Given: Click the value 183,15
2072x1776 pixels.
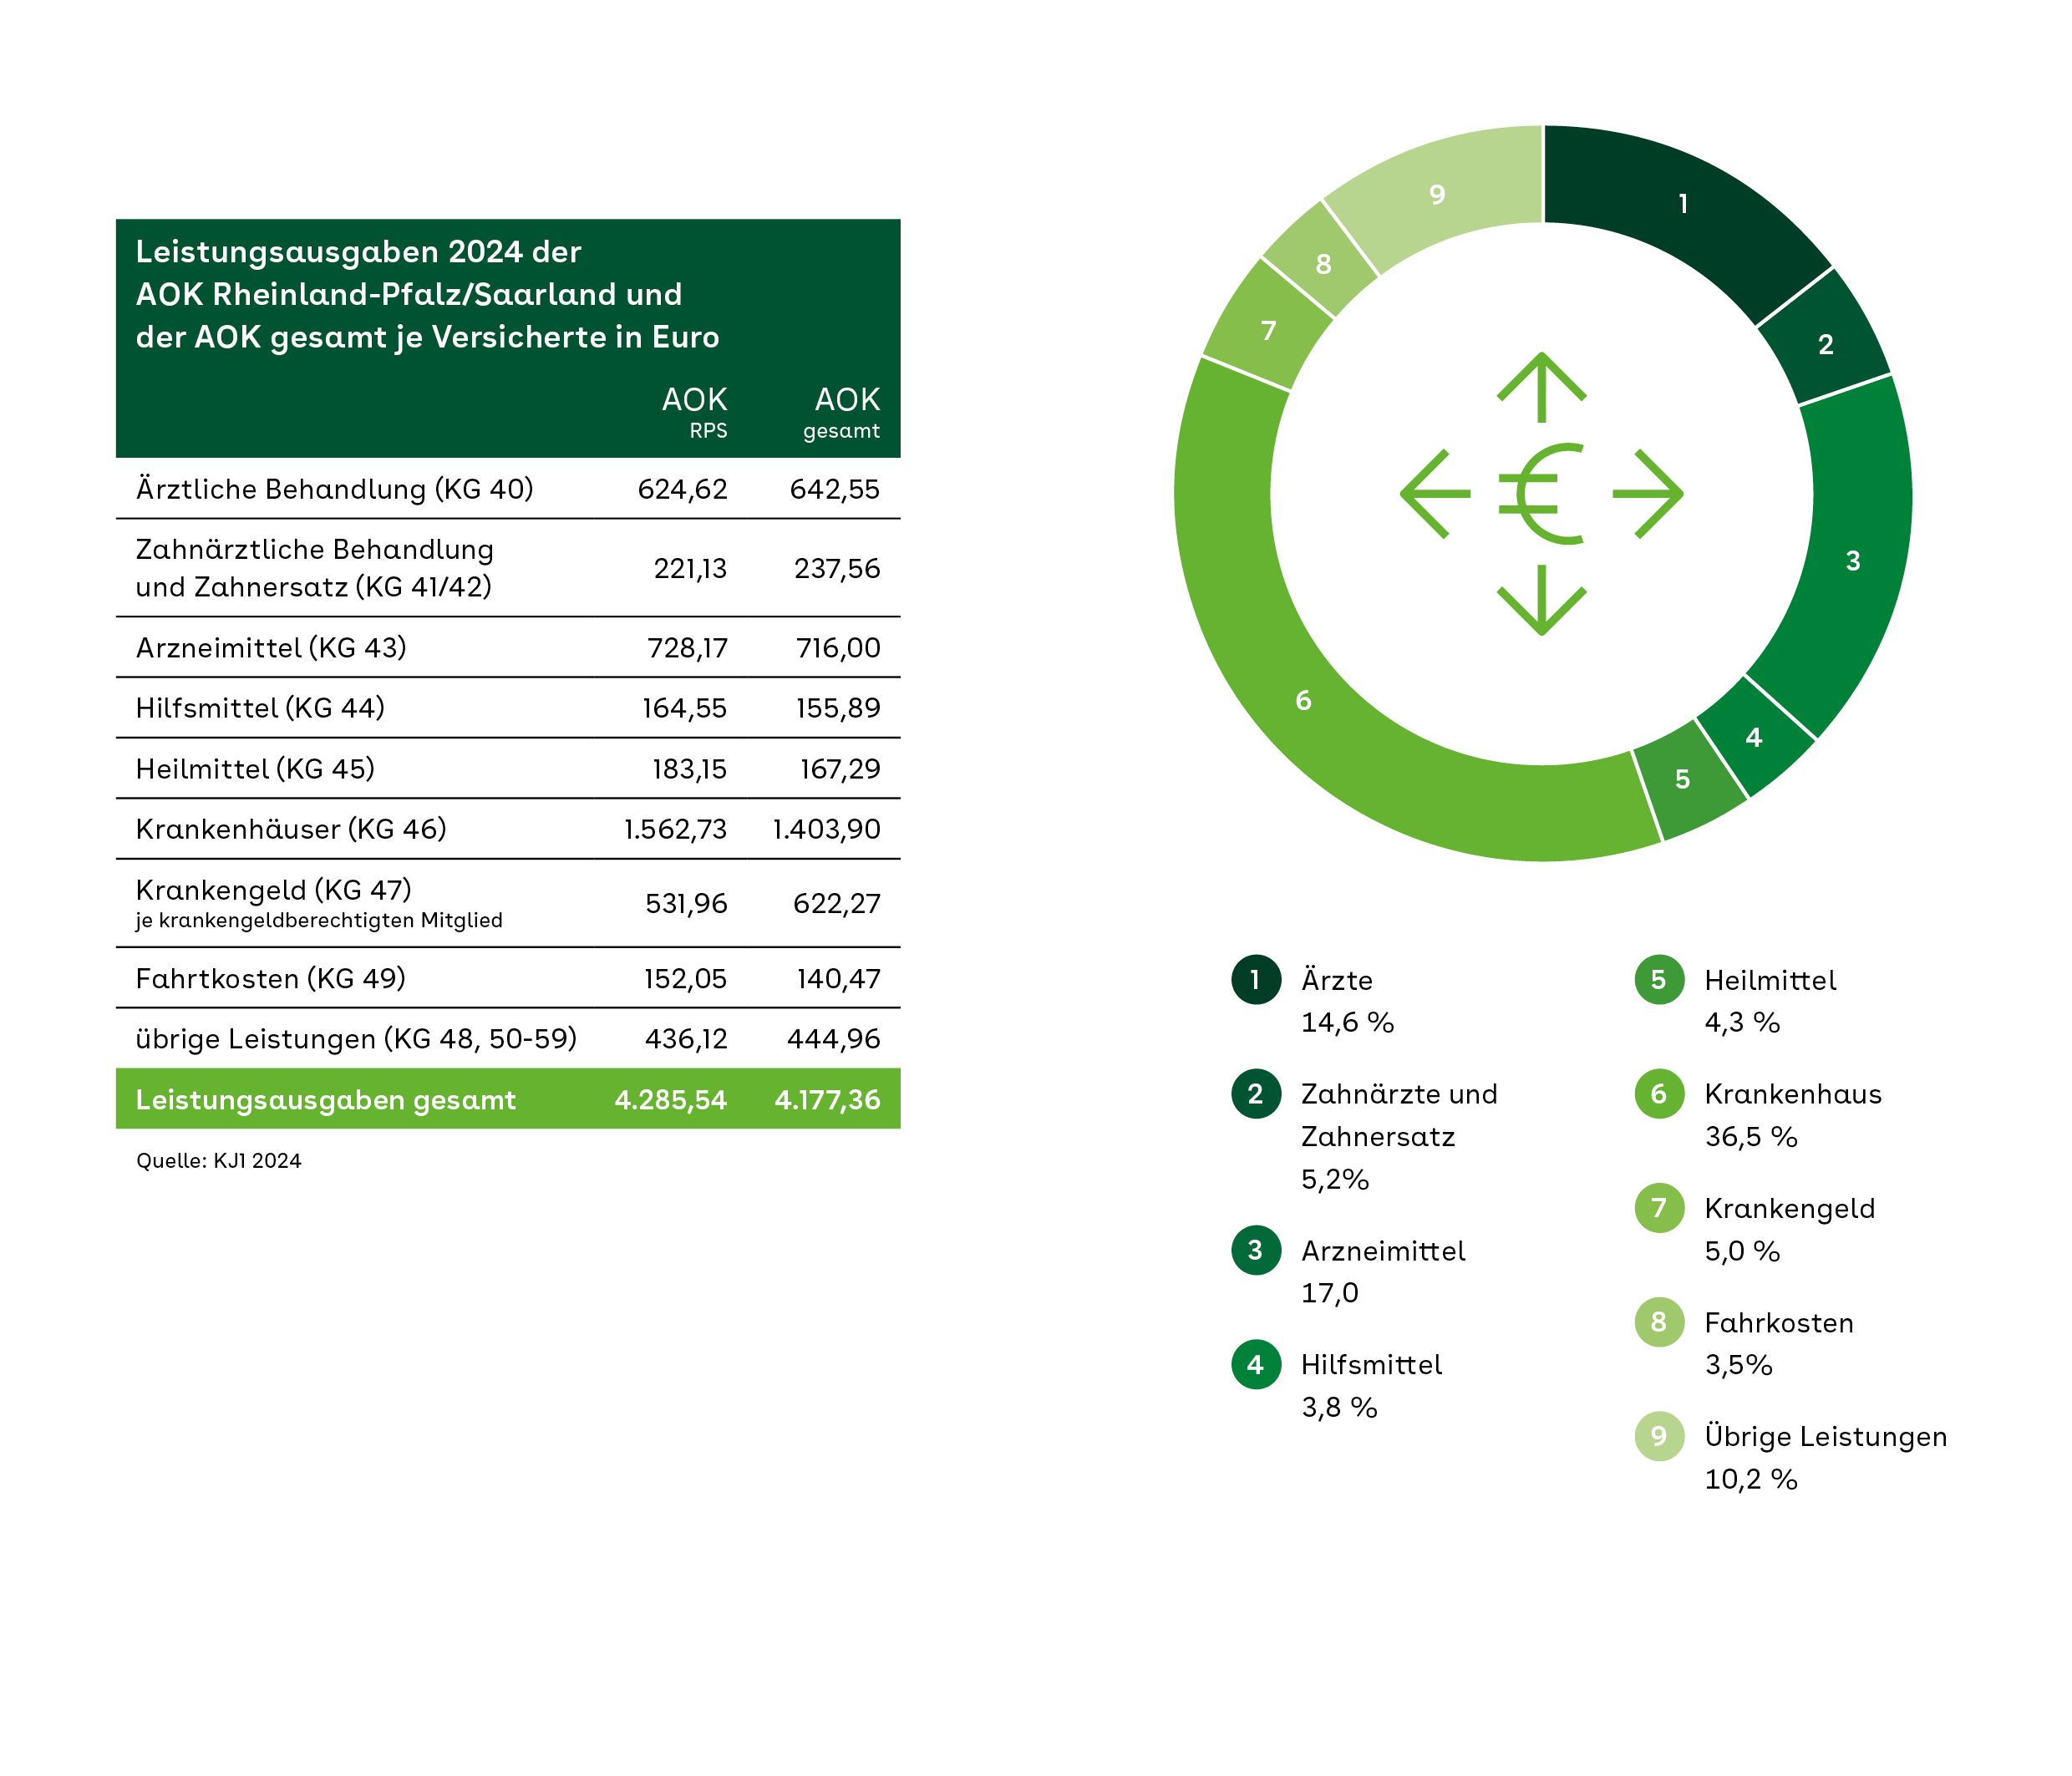Looking at the screenshot, I should click(x=689, y=769).
